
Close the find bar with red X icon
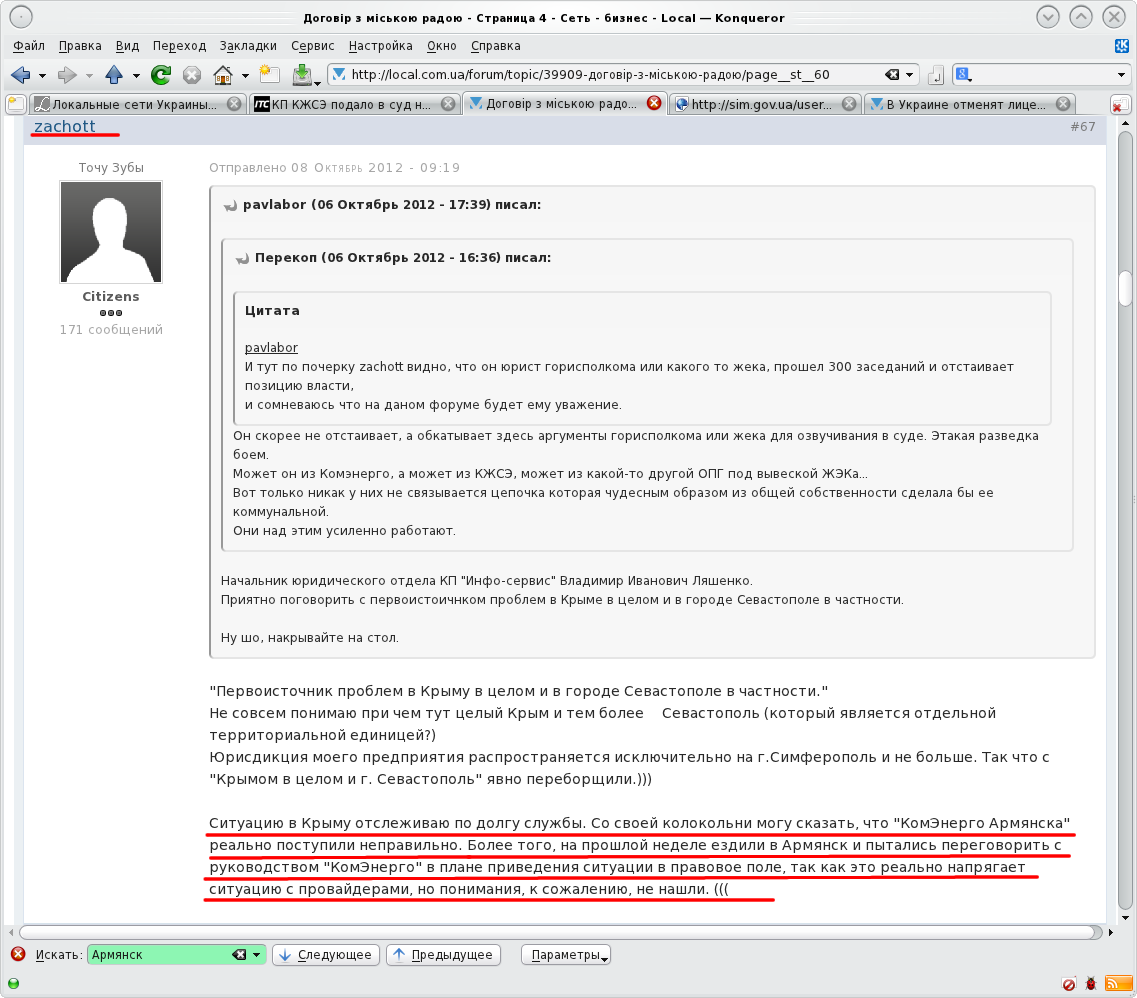pyautogui.click(x=18, y=954)
